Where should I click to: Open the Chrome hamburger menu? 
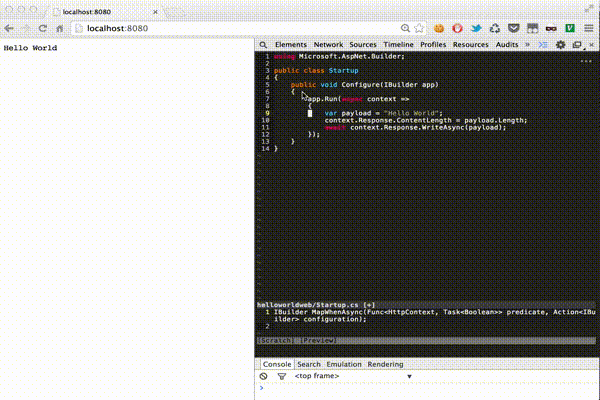click(589, 28)
